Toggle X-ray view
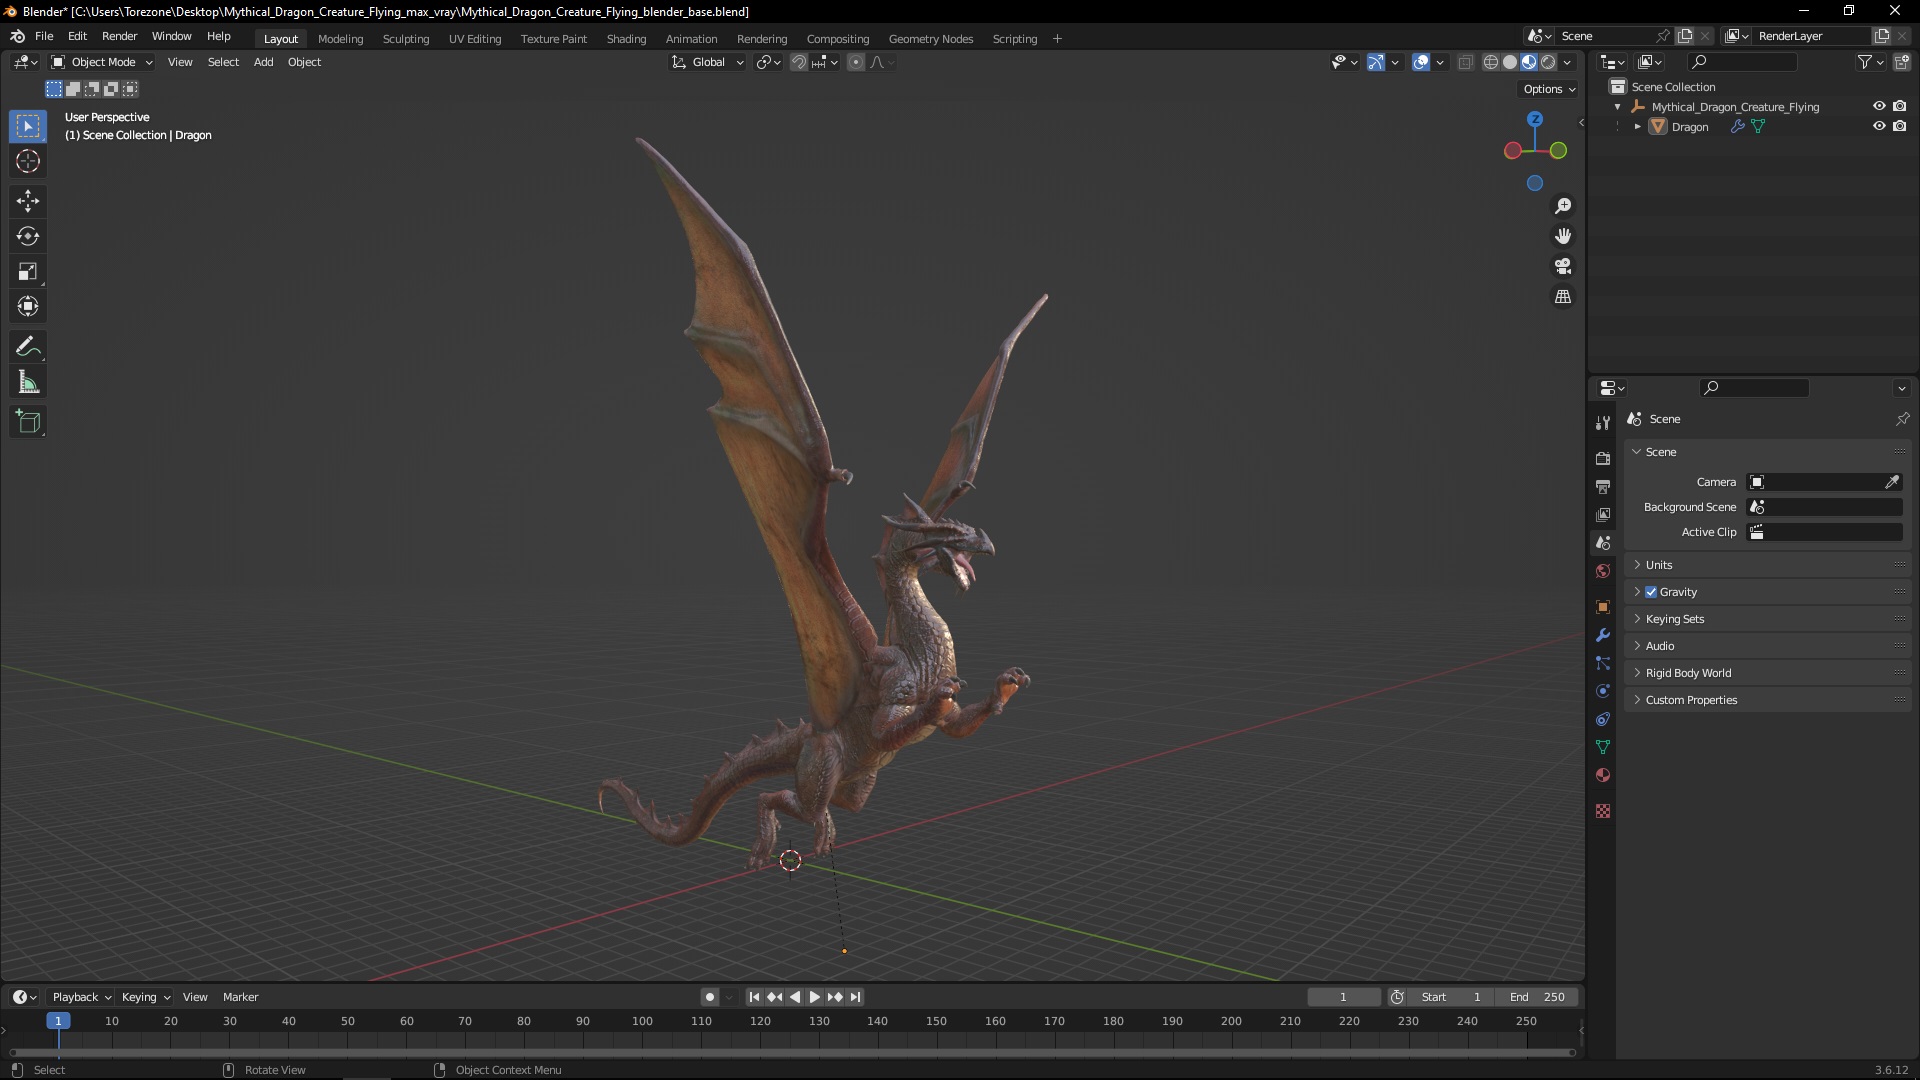The width and height of the screenshot is (1920, 1080). pos(1466,62)
